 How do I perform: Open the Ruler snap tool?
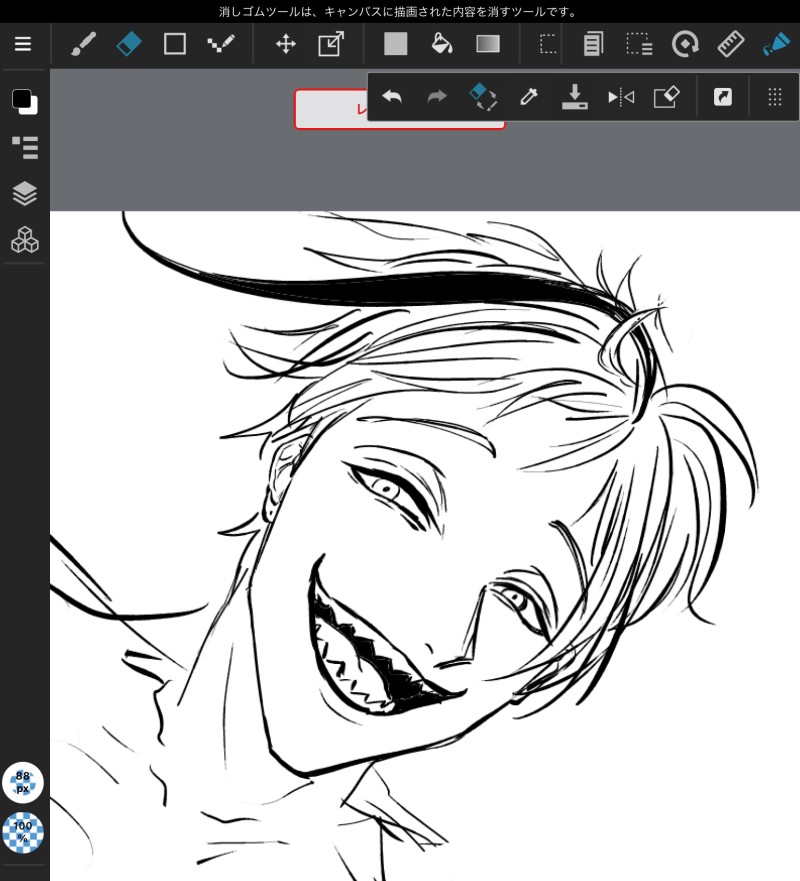pos(731,44)
